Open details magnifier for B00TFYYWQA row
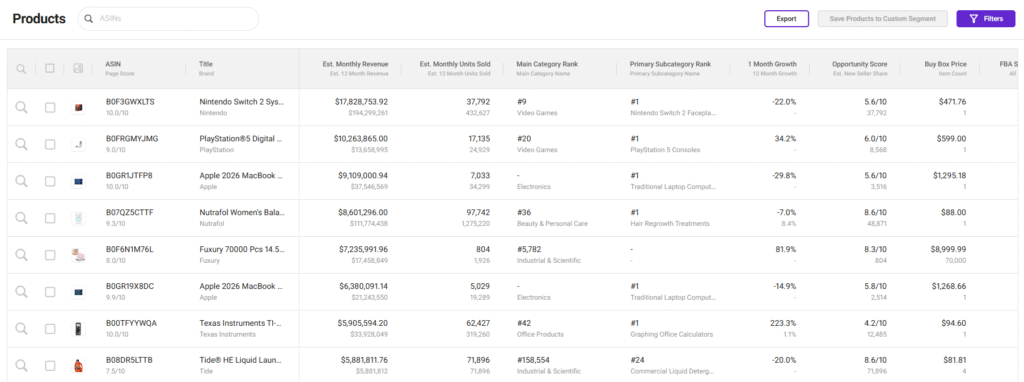Screen dimensions: 1024x382 tap(22, 329)
